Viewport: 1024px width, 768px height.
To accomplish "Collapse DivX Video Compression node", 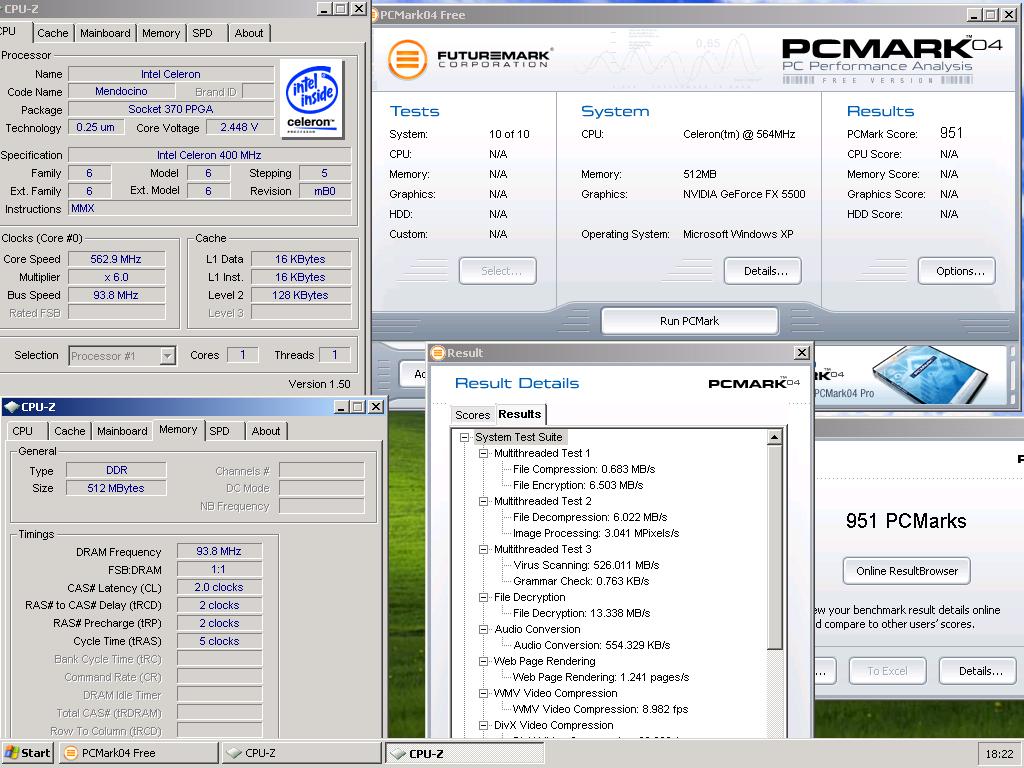I will click(483, 726).
